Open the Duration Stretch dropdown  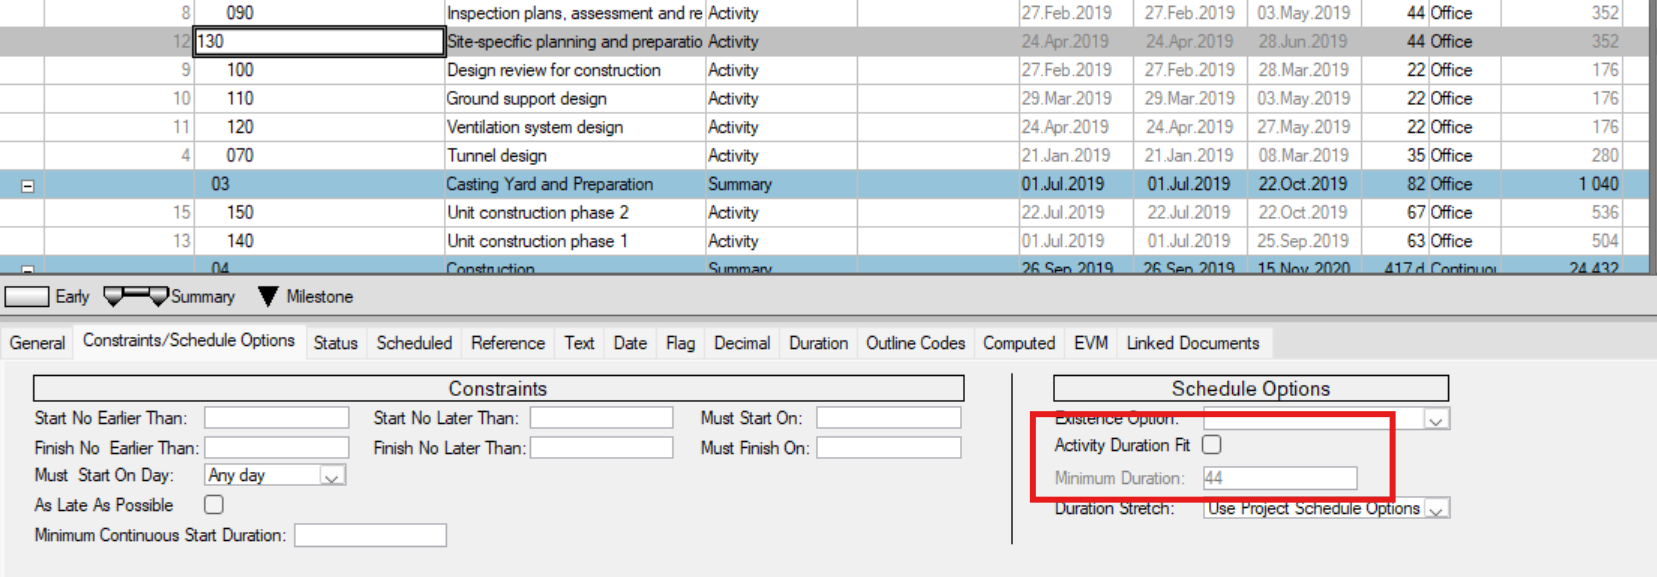click(1436, 509)
